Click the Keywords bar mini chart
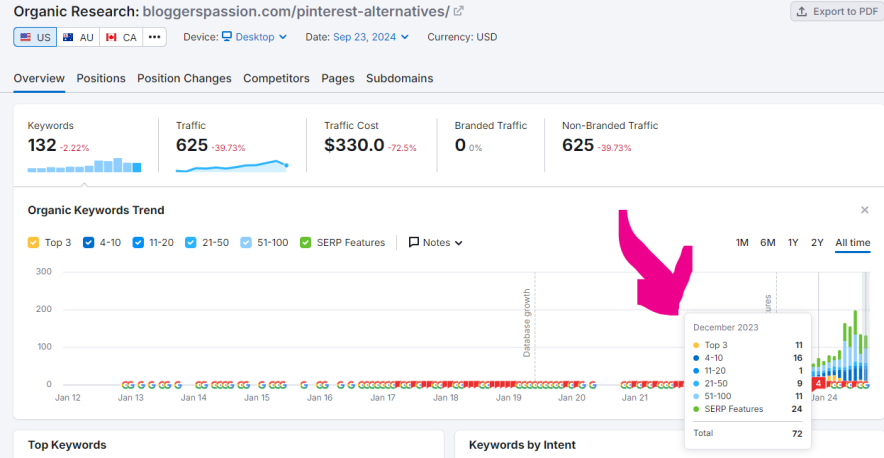Viewport: 884px width, 458px height. click(85, 165)
